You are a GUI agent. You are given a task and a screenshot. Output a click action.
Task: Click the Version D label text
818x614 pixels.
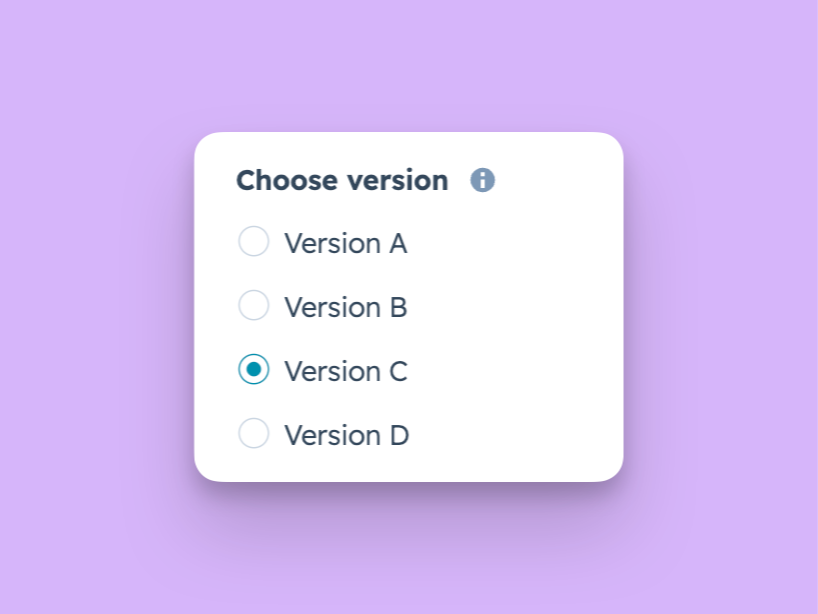pyautogui.click(x=347, y=434)
